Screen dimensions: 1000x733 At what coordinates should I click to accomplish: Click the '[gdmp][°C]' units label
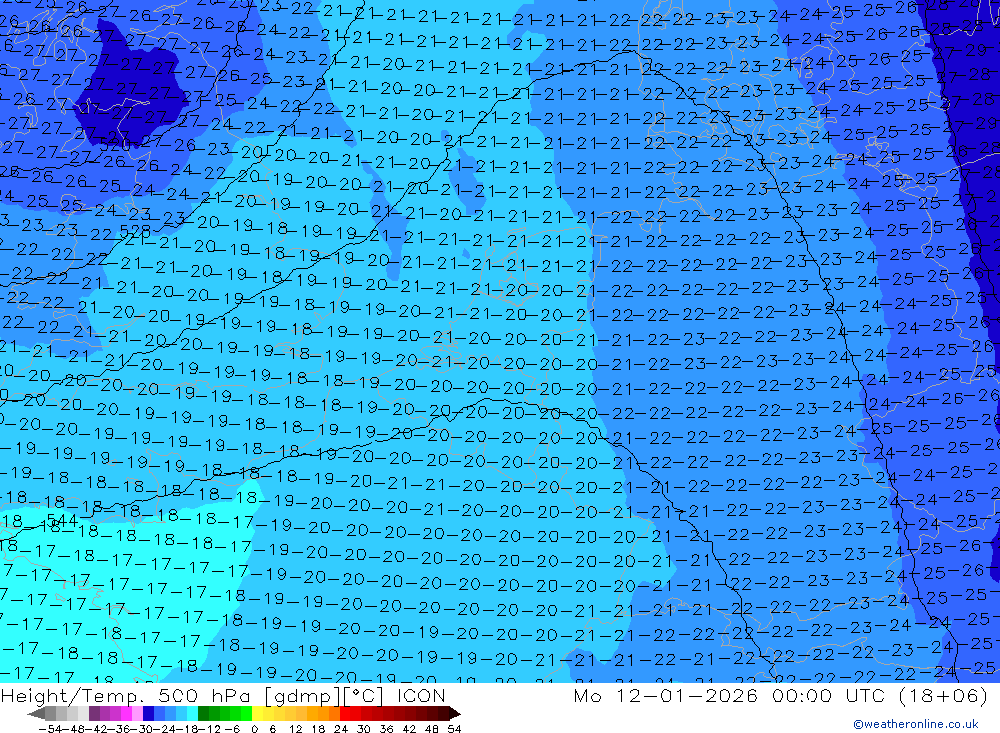pyautogui.click(x=325, y=696)
